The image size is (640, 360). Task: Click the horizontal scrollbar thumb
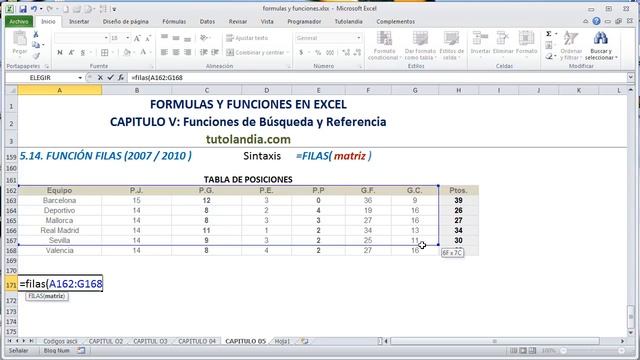(495, 341)
